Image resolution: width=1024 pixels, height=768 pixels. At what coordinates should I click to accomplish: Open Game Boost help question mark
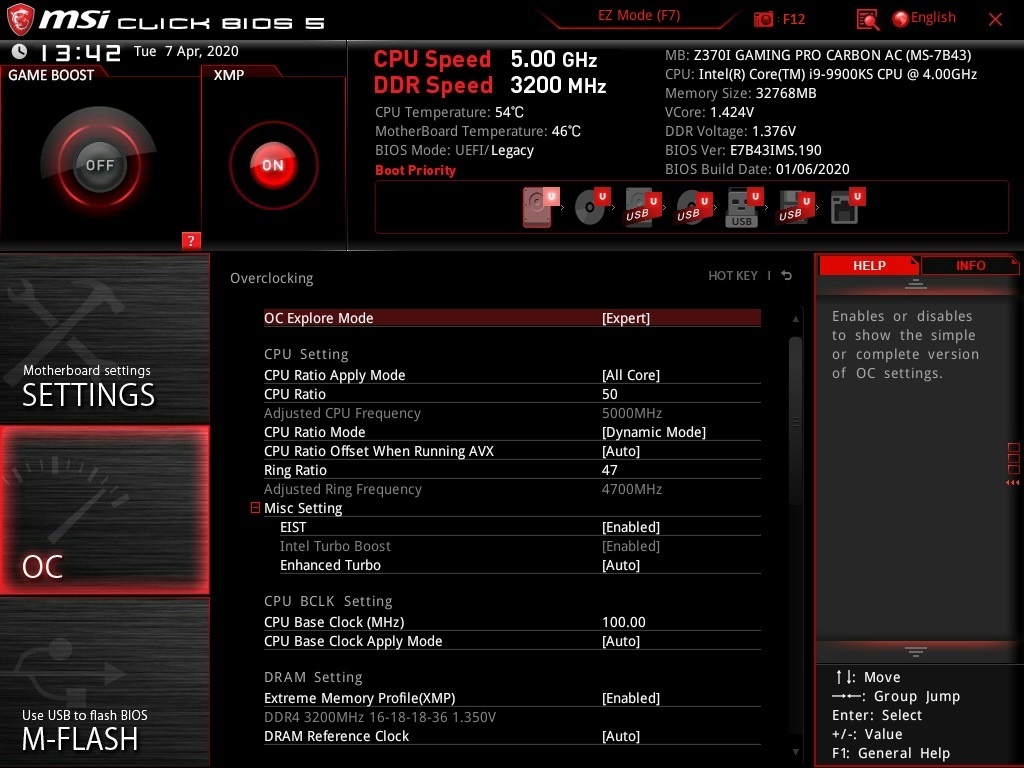point(191,240)
